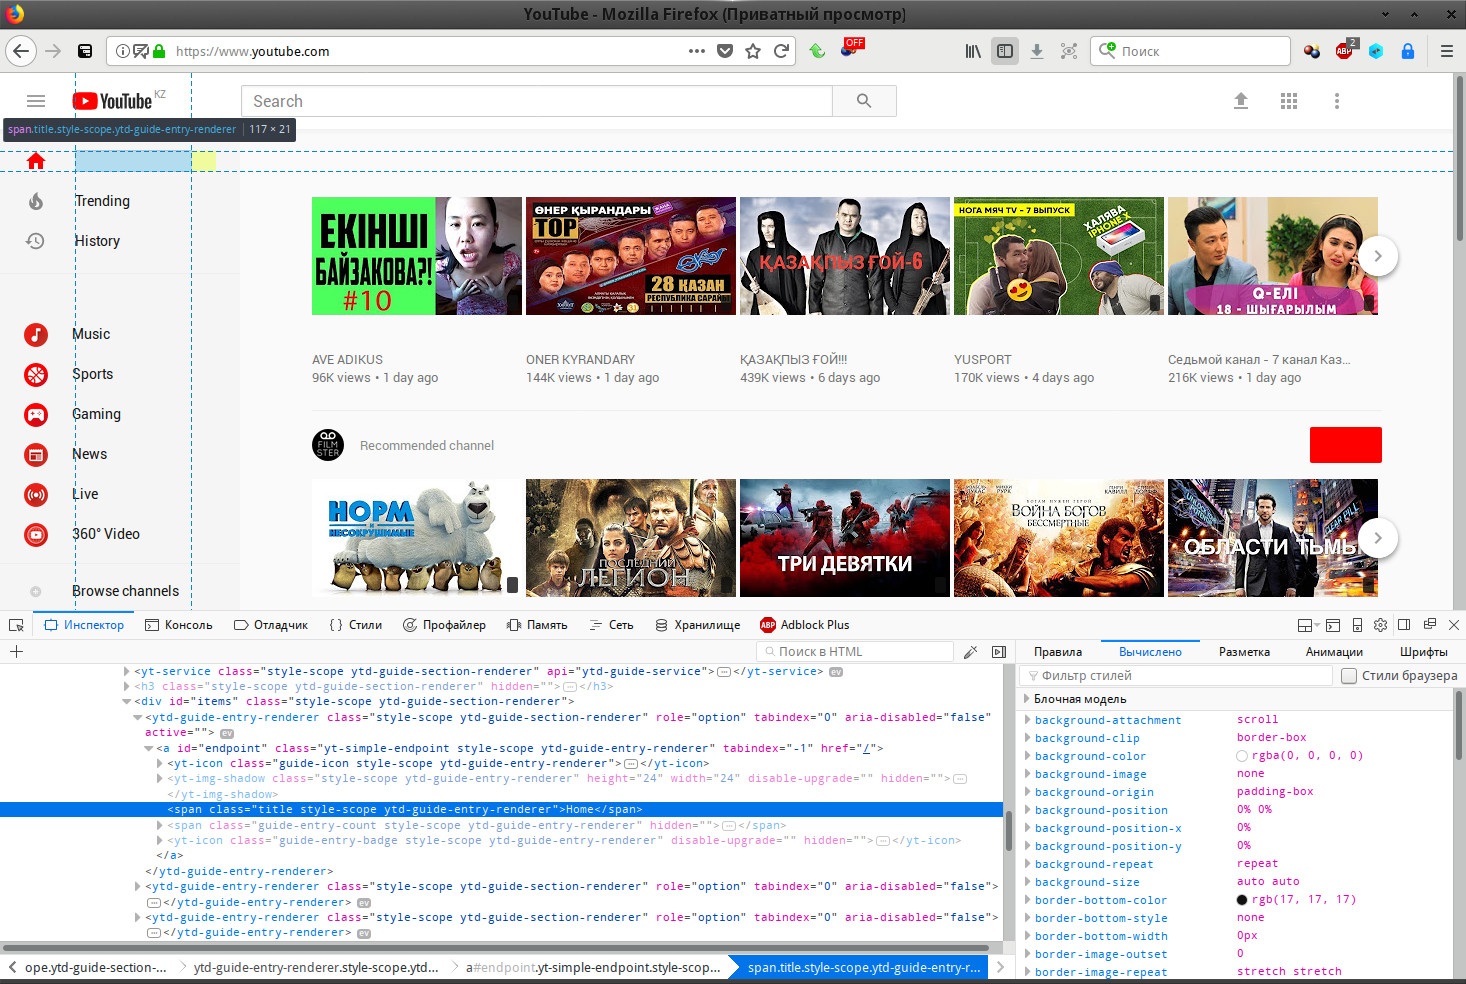
Task: Switch to the 'Сеть' tab
Action: pyautogui.click(x=611, y=625)
